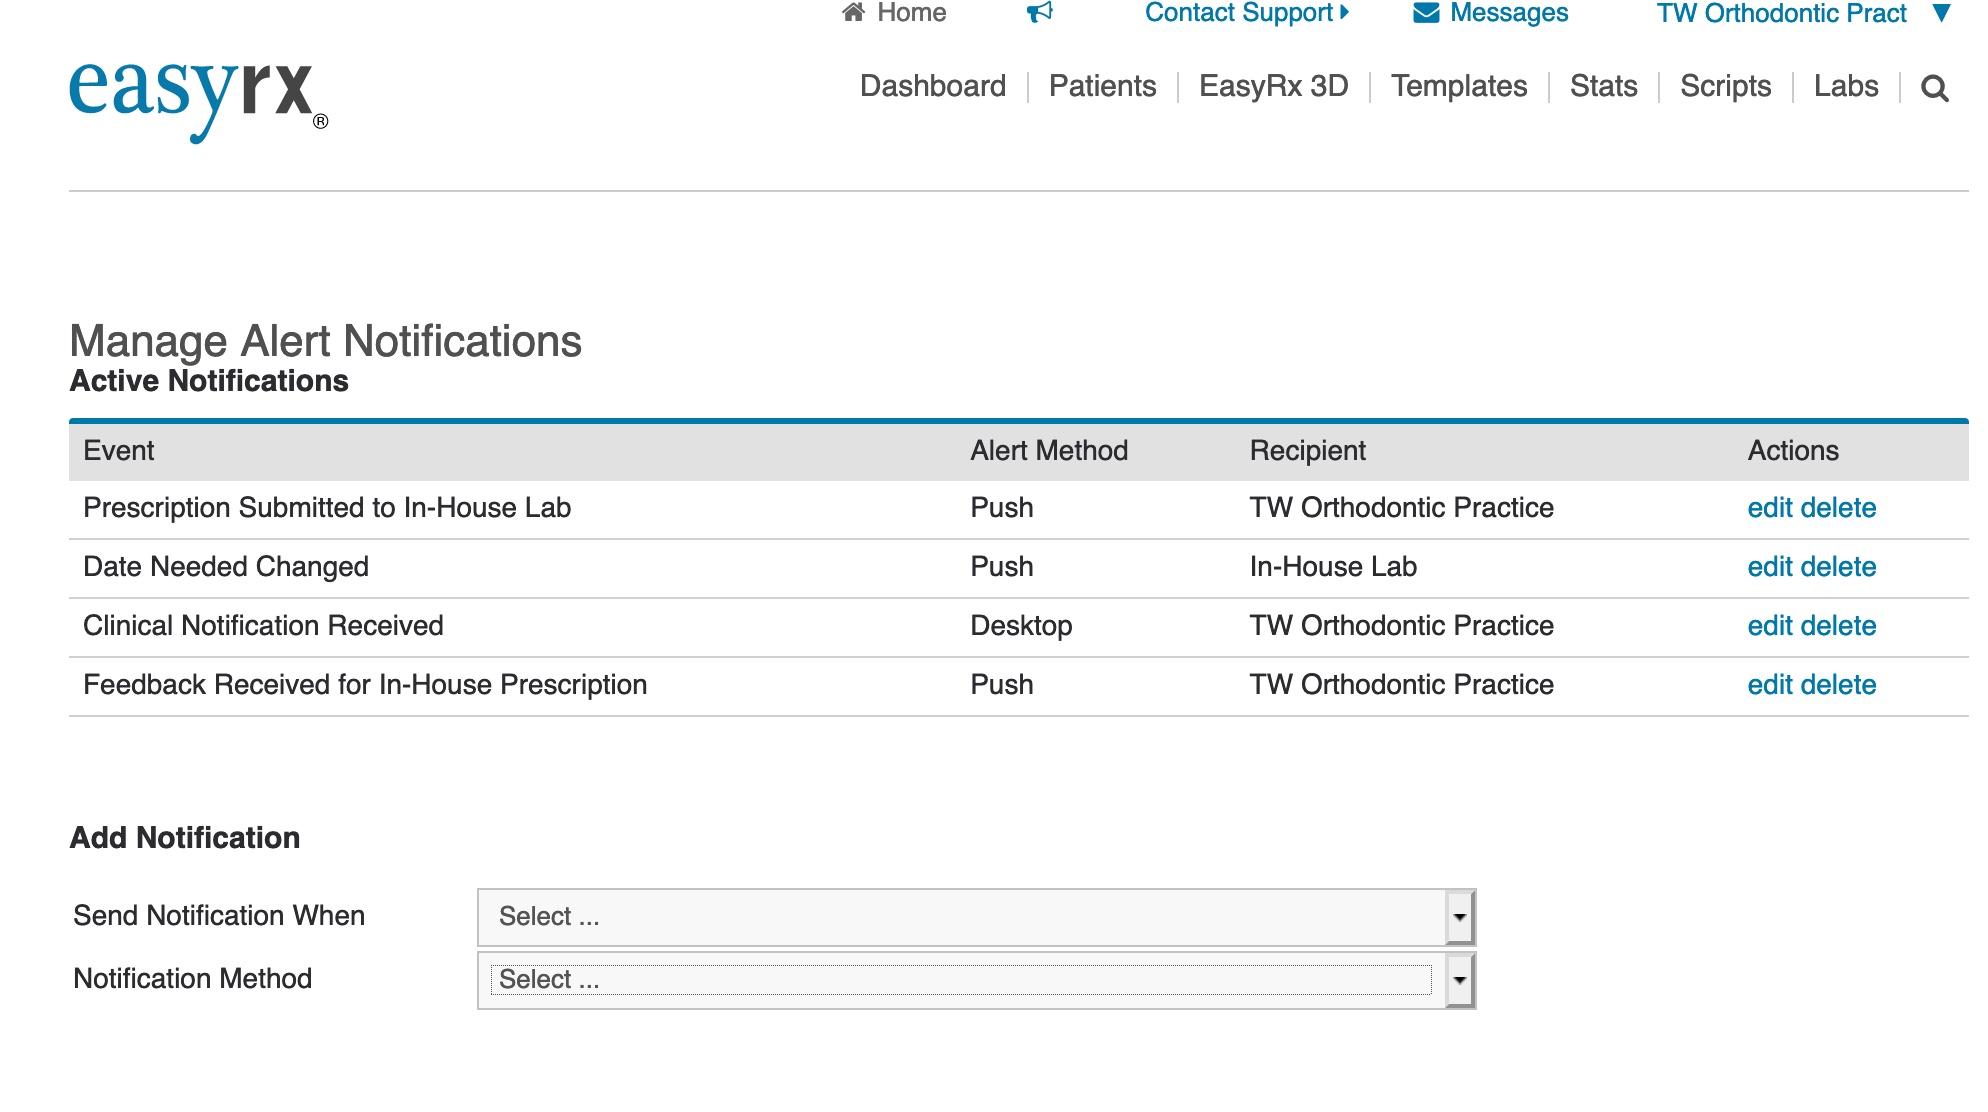The image size is (1988, 1112).
Task: Click the magnifier search icon
Action: pos(1935,89)
